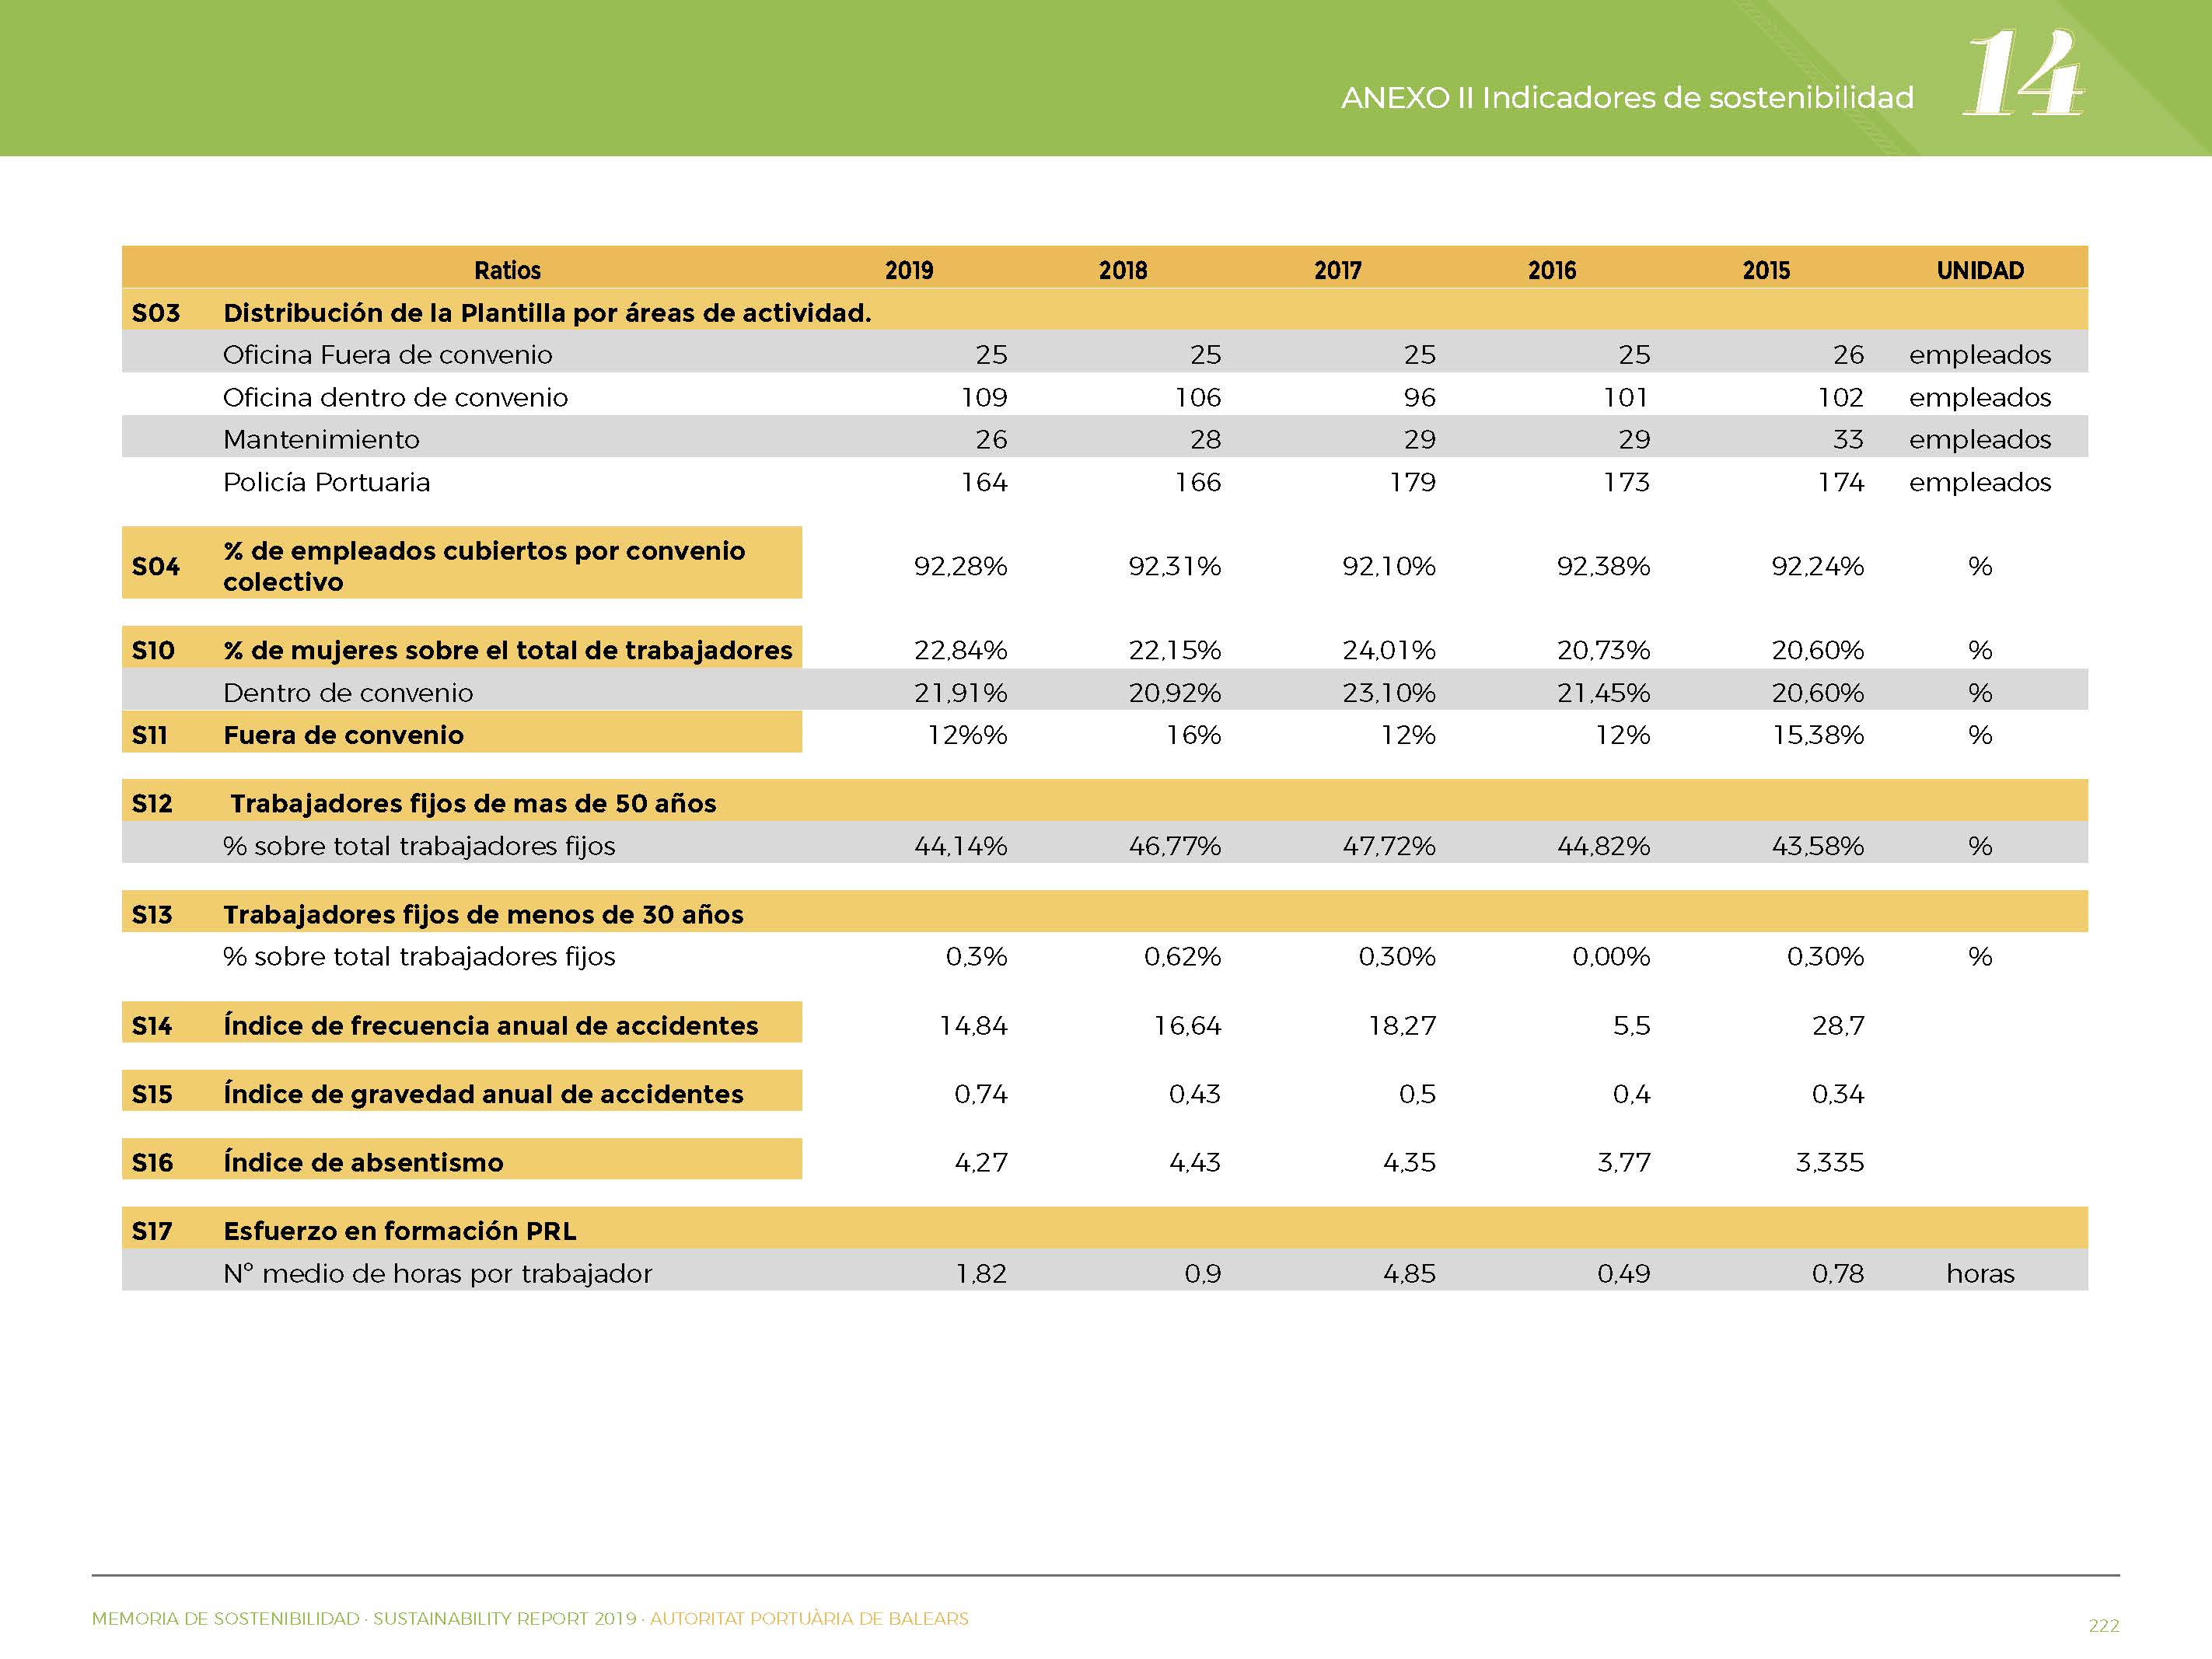Click 'empleados' unit in Policía Portuaria row
Screen dimensions: 2212x1659
[x=1980, y=482]
